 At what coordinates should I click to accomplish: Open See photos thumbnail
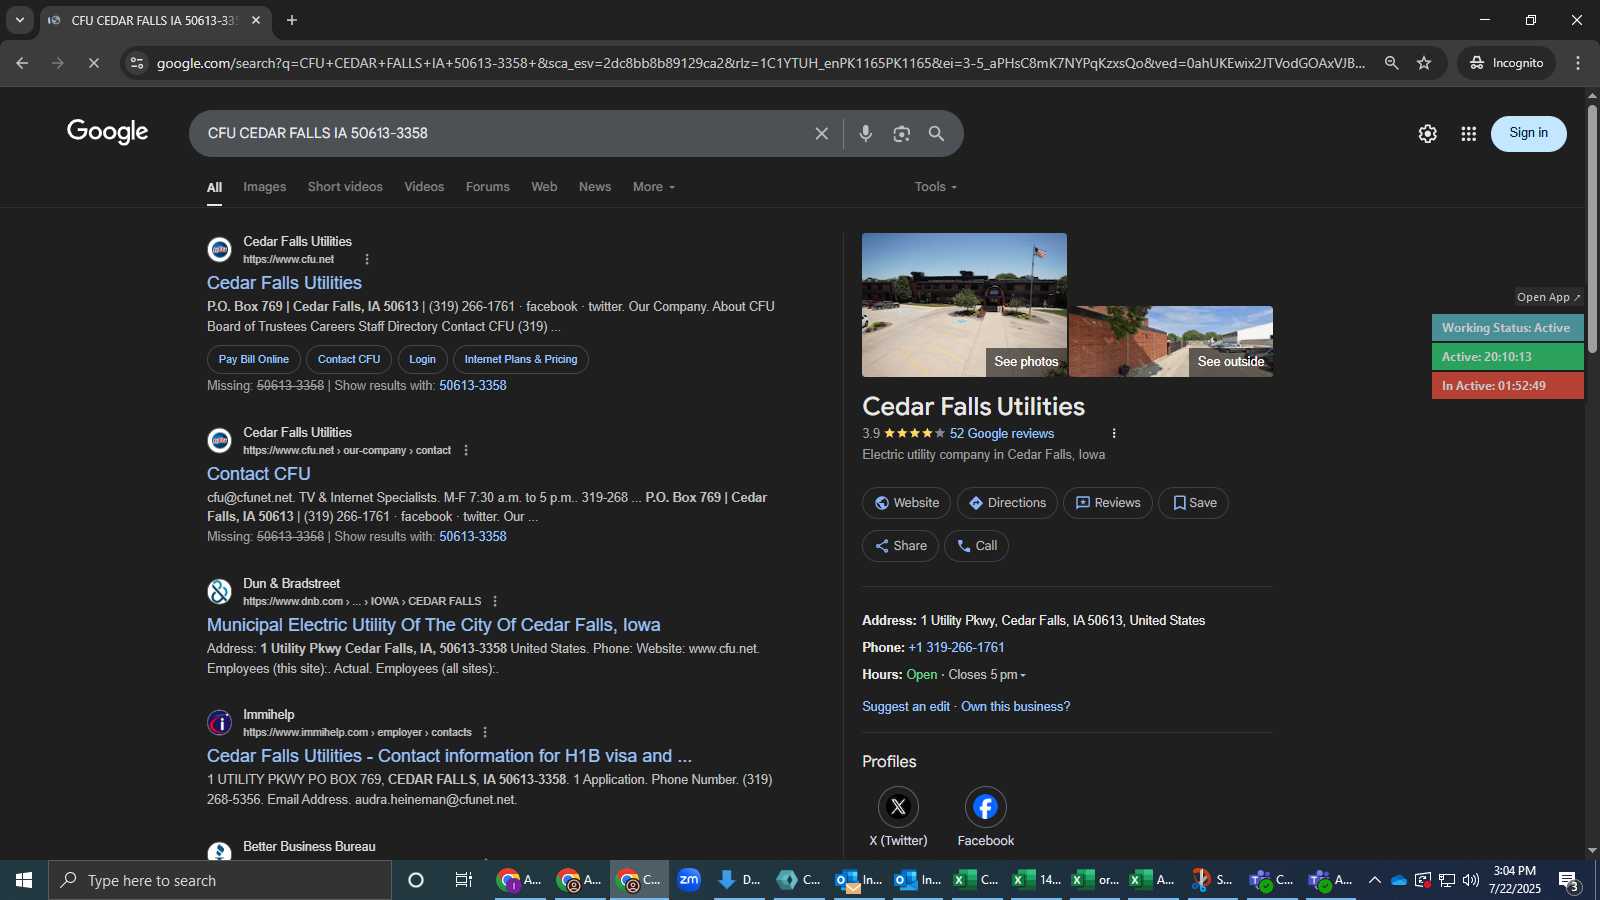click(964, 305)
